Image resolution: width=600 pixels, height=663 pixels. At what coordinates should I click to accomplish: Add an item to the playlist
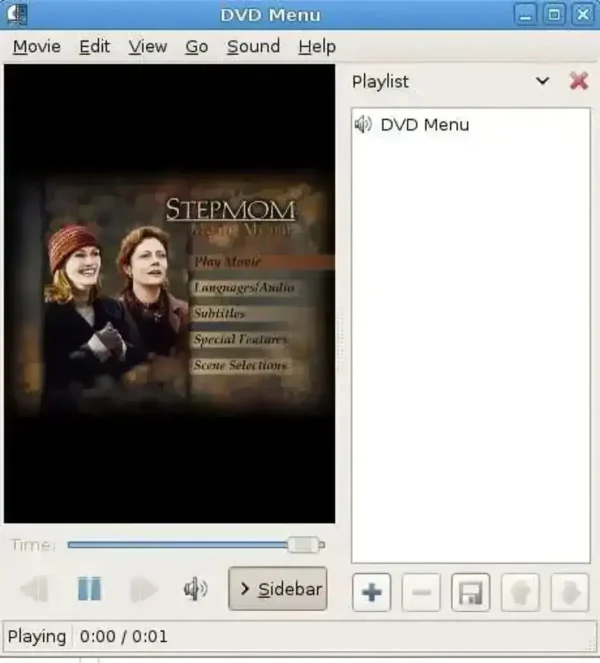[371, 593]
